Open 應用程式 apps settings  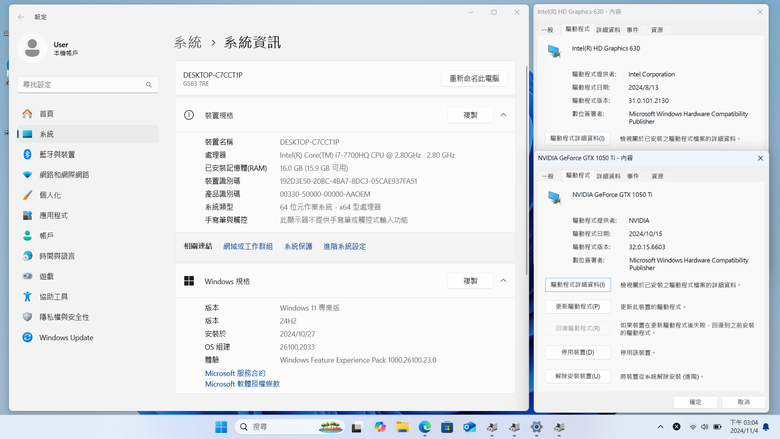(x=88, y=216)
